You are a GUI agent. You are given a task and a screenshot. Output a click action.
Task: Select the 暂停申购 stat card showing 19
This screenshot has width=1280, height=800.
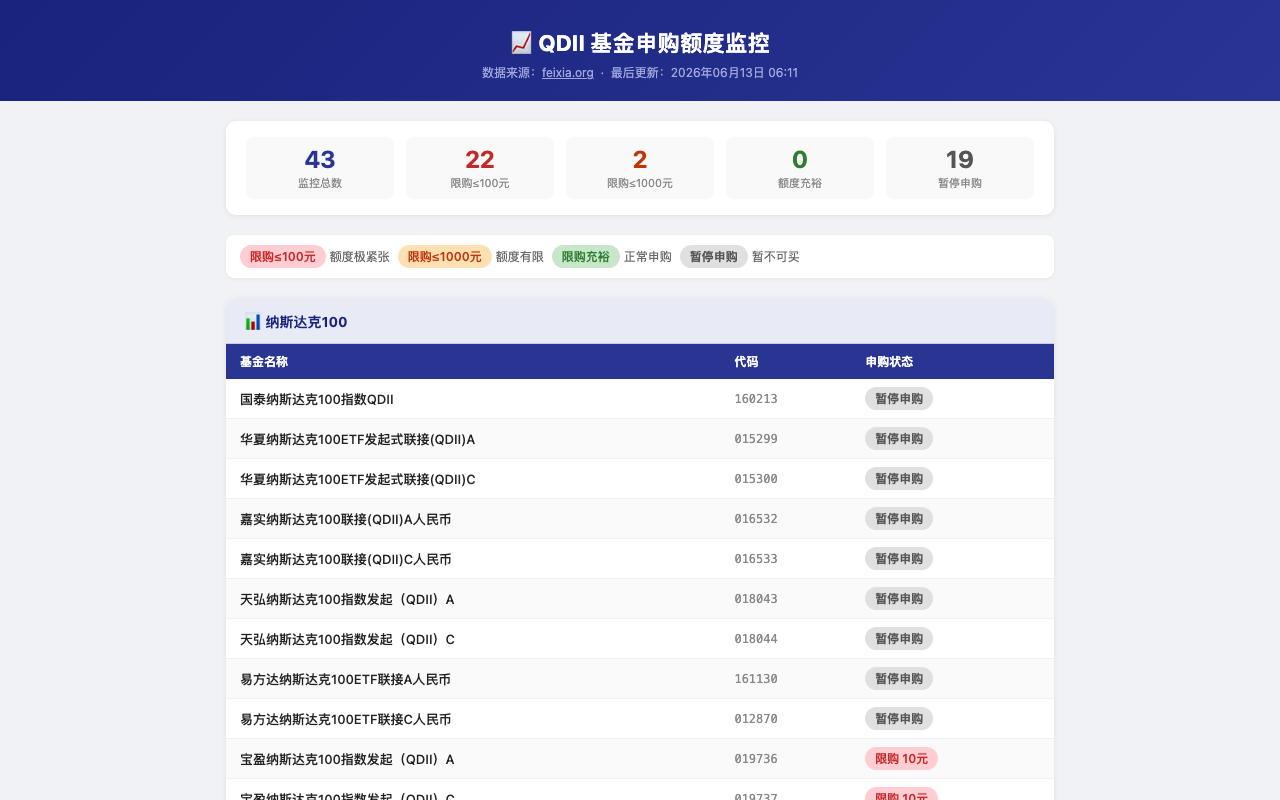pos(960,168)
